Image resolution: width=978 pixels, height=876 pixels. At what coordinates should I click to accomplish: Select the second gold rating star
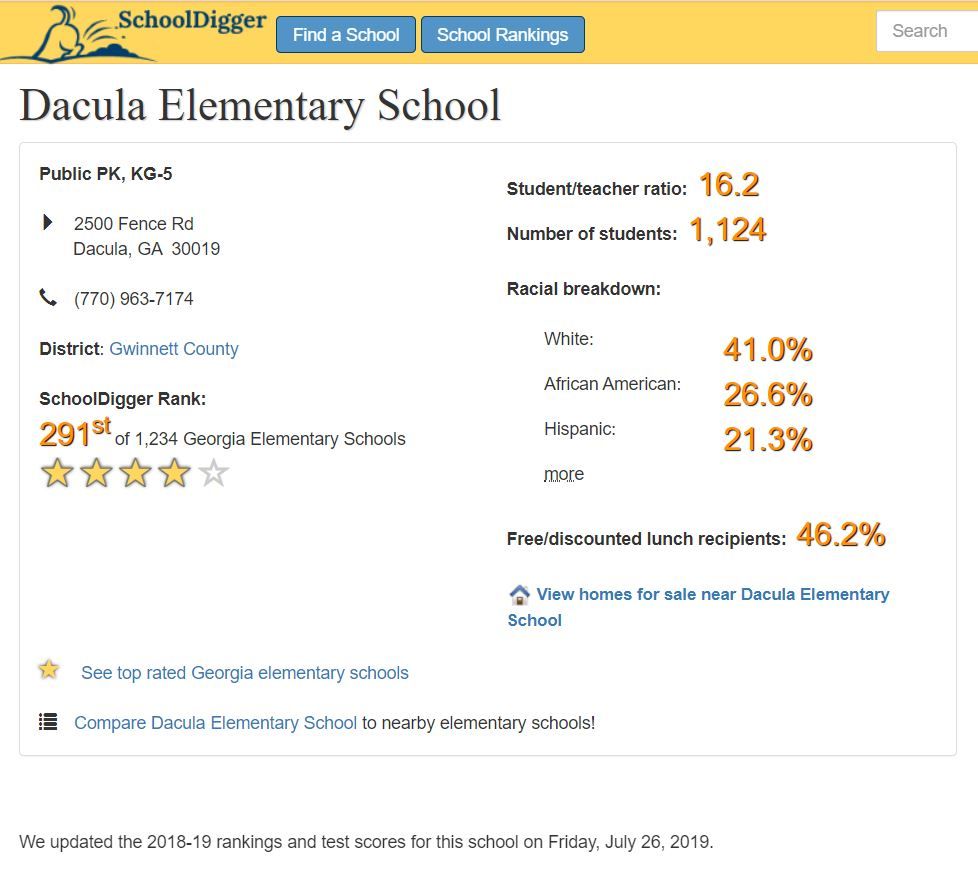(96, 472)
